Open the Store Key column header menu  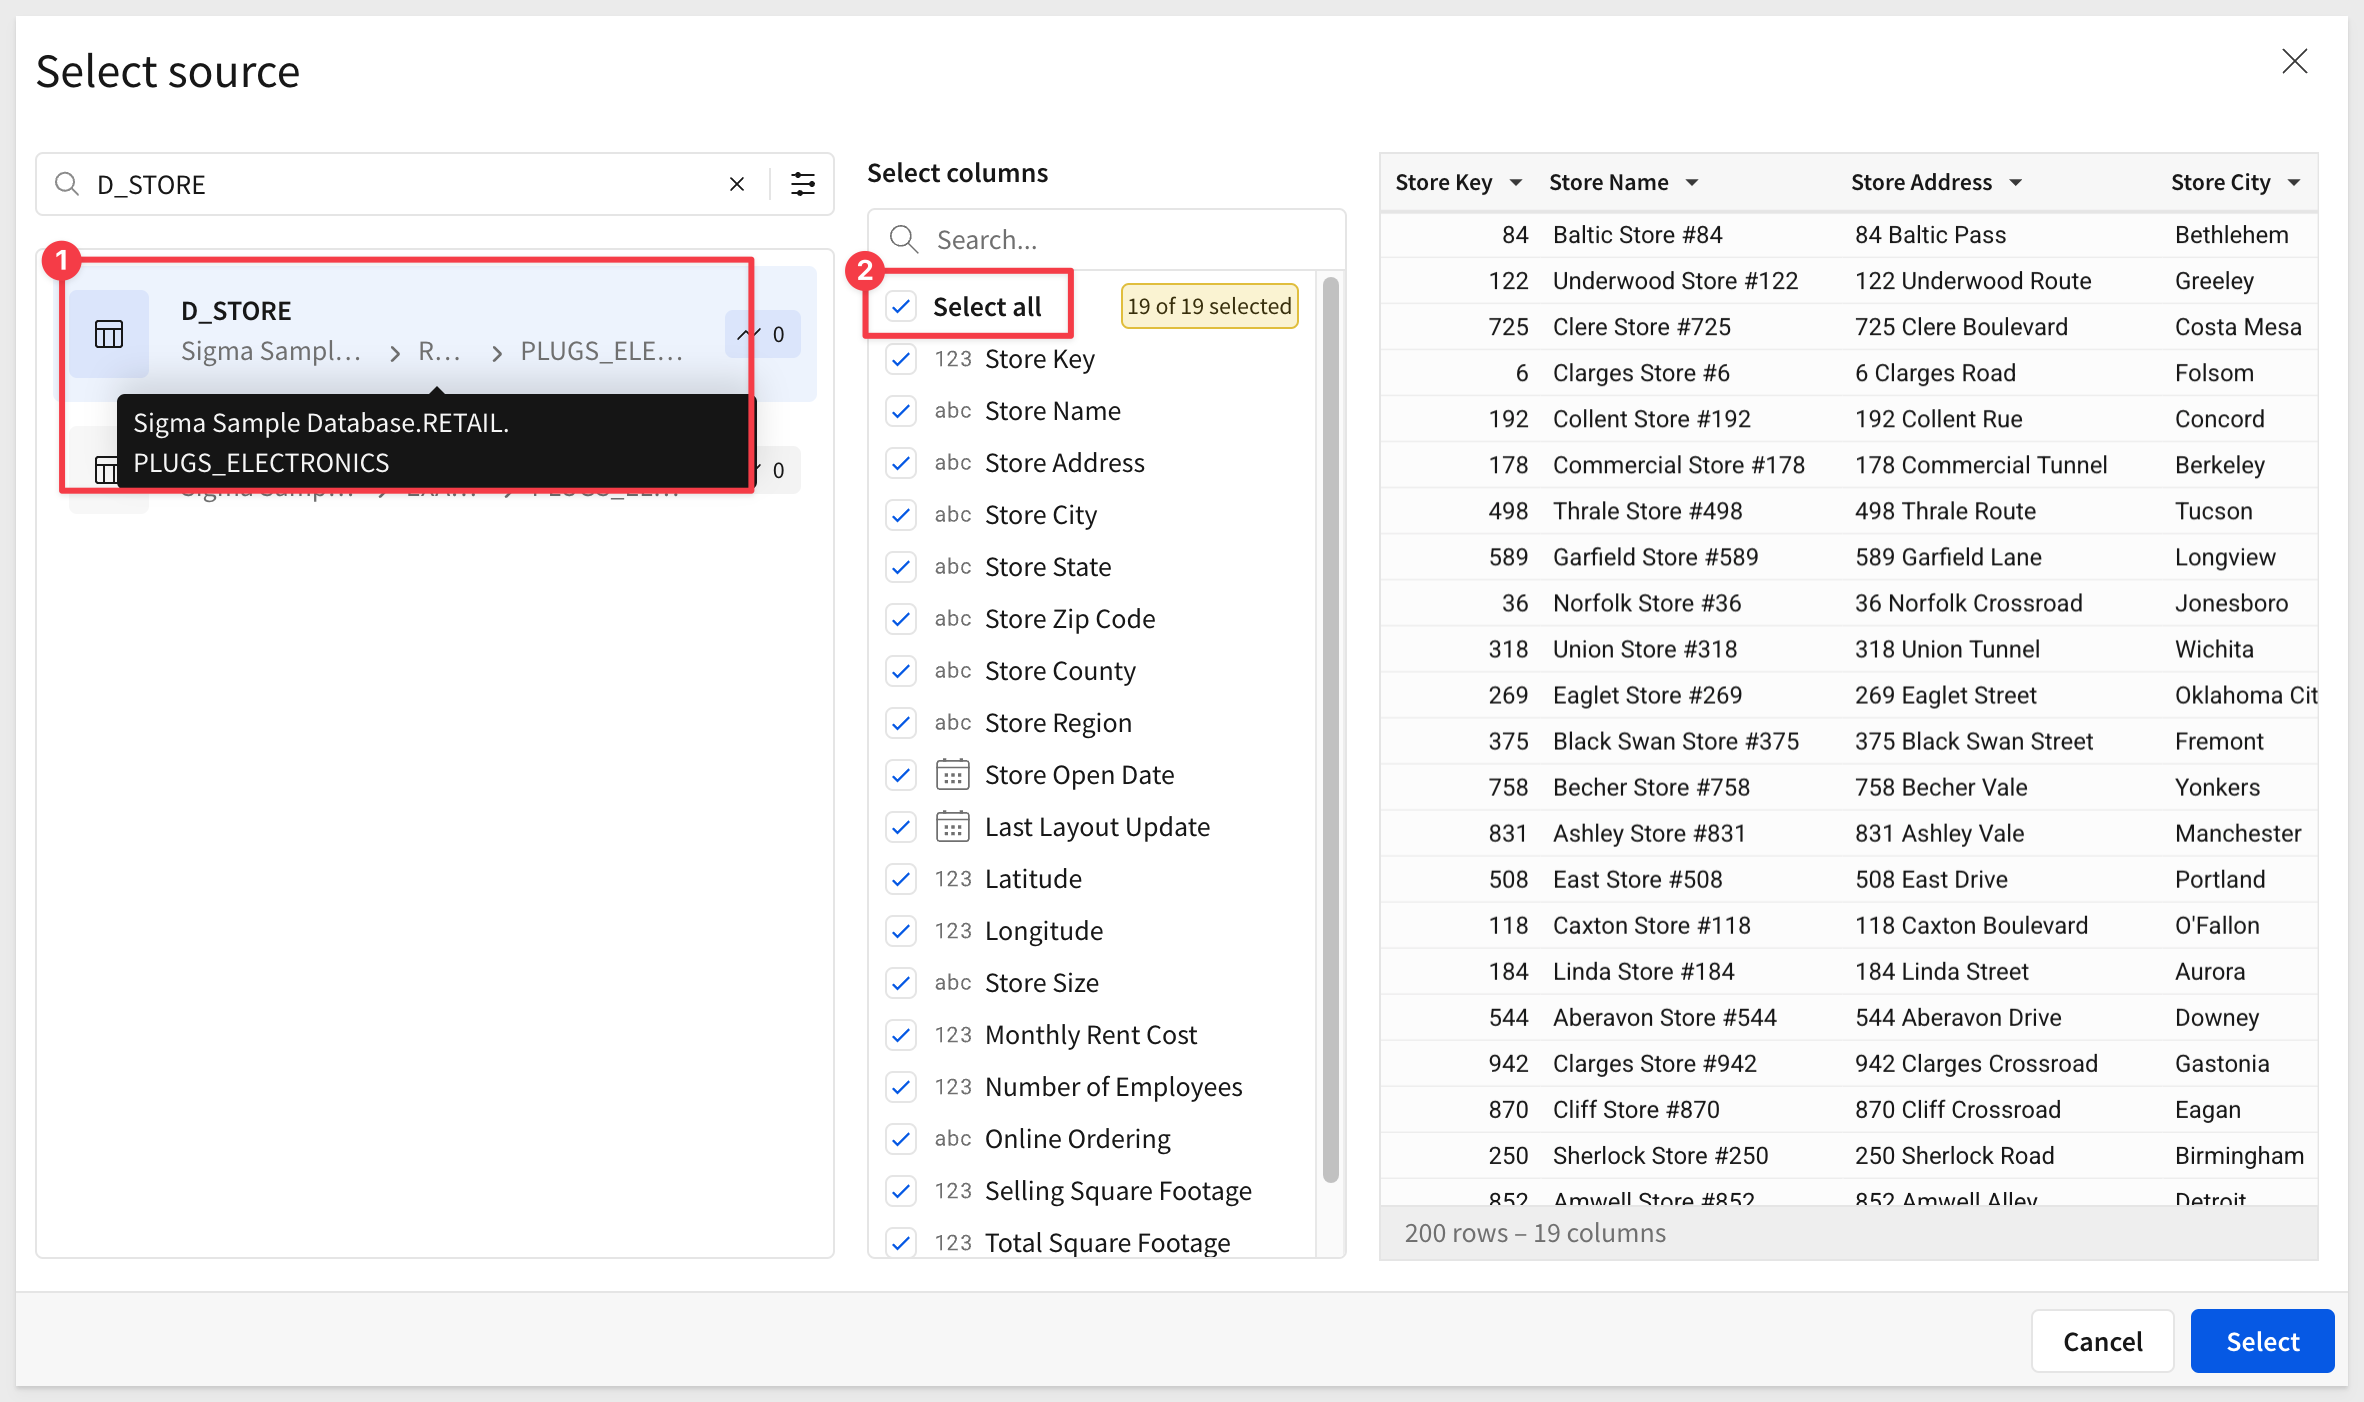[x=1516, y=183]
